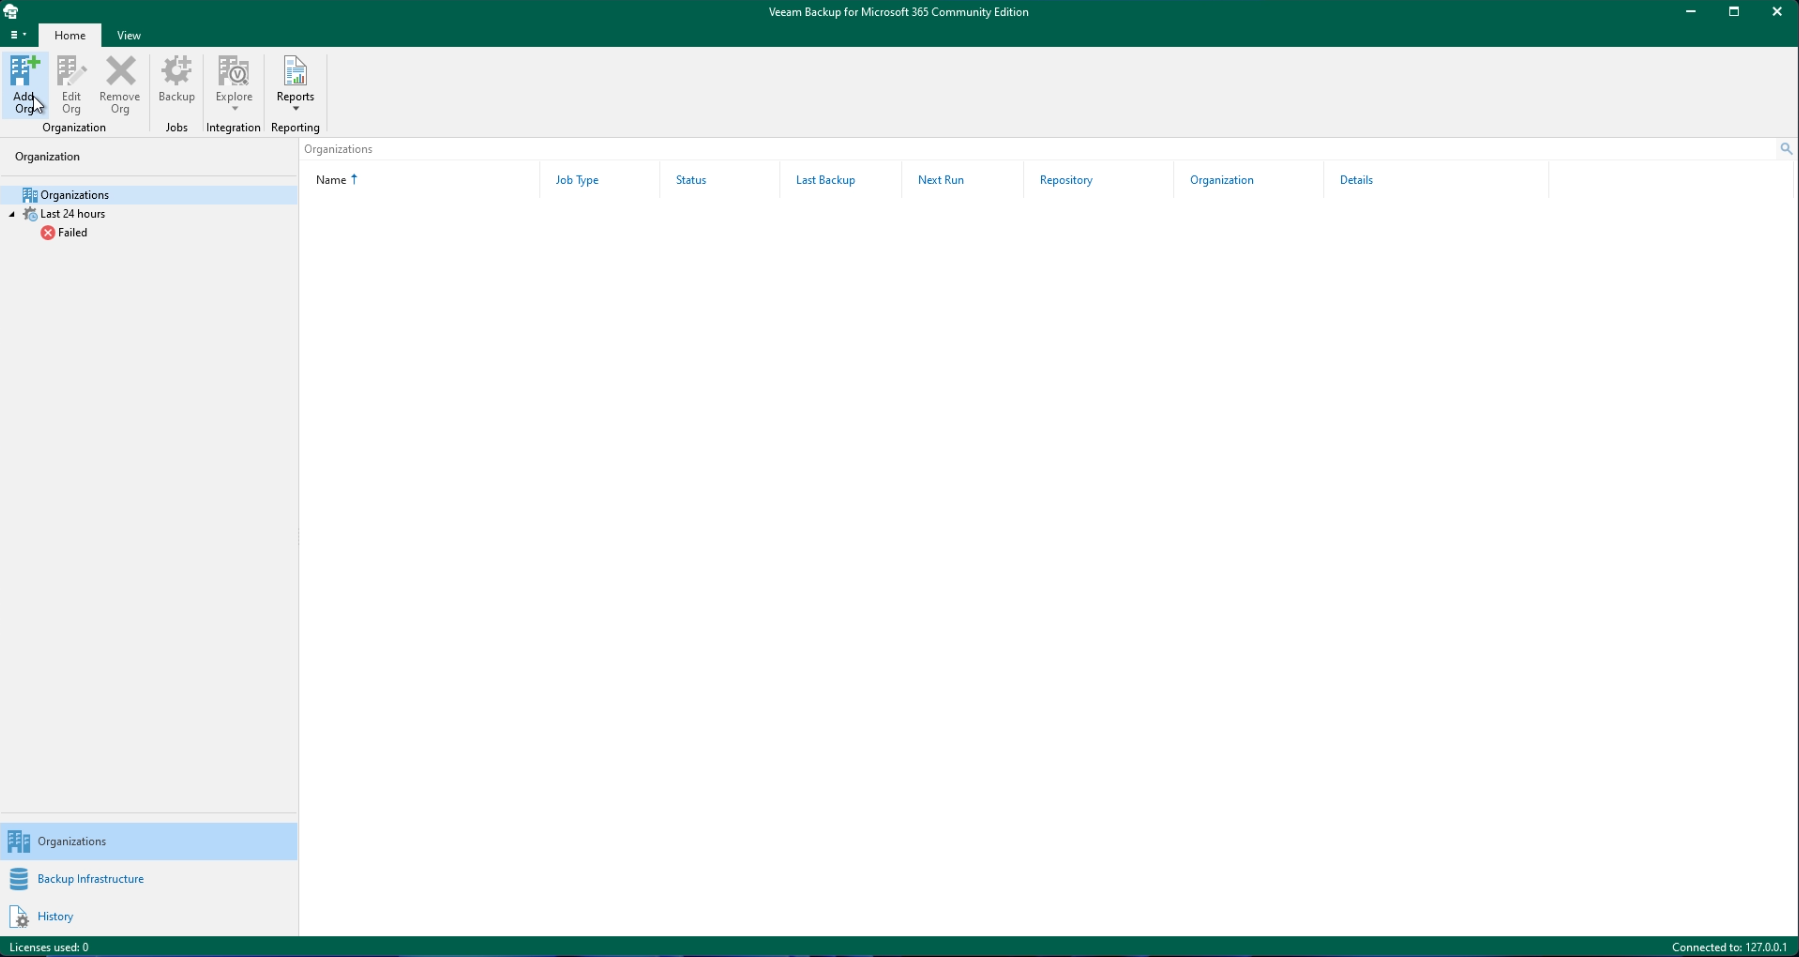1799x957 pixels.
Task: Click the Veeam logo in the title bar
Action: click(11, 11)
